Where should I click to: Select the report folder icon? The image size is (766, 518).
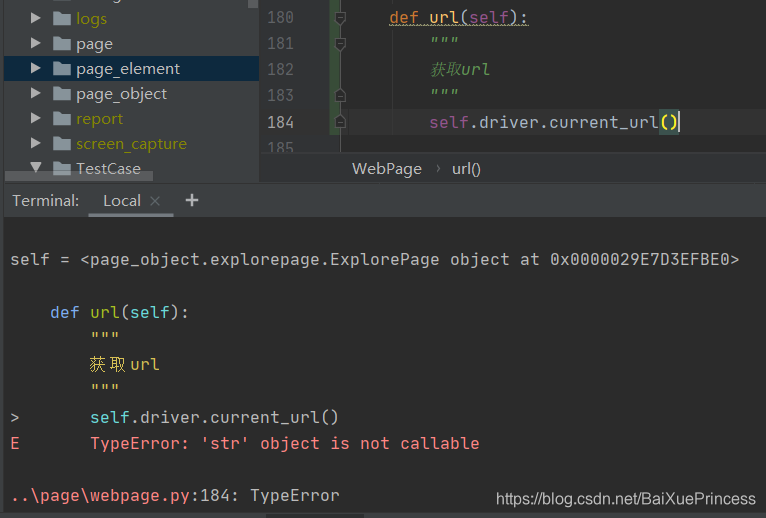[x=62, y=118]
